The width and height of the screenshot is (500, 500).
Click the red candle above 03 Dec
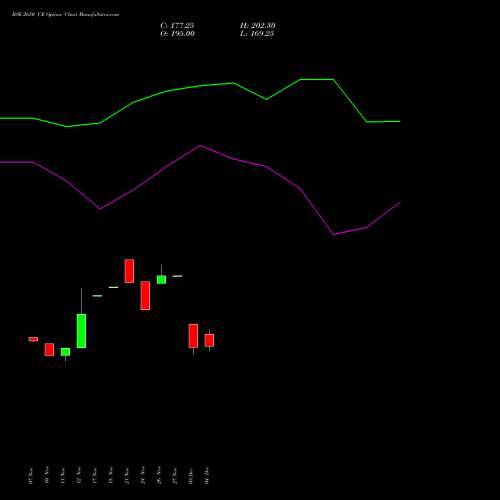point(193,336)
